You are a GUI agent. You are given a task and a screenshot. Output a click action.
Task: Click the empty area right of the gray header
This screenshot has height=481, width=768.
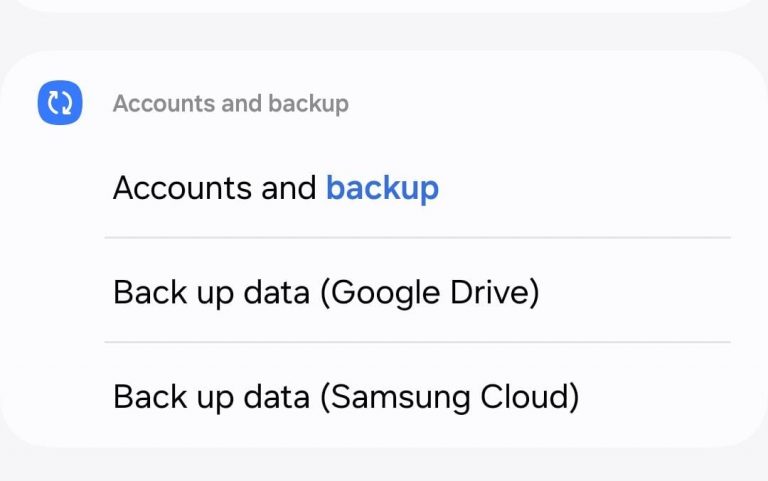pyautogui.click(x=550, y=104)
